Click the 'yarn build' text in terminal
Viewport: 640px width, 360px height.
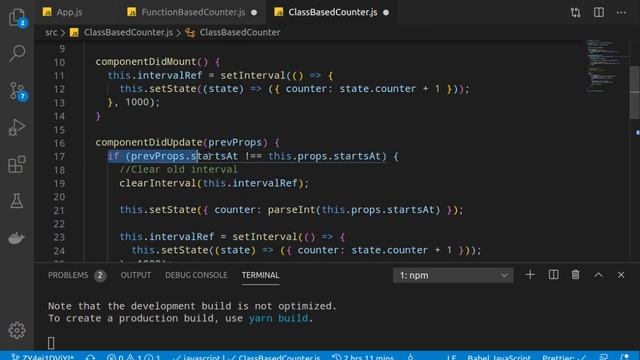point(278,318)
